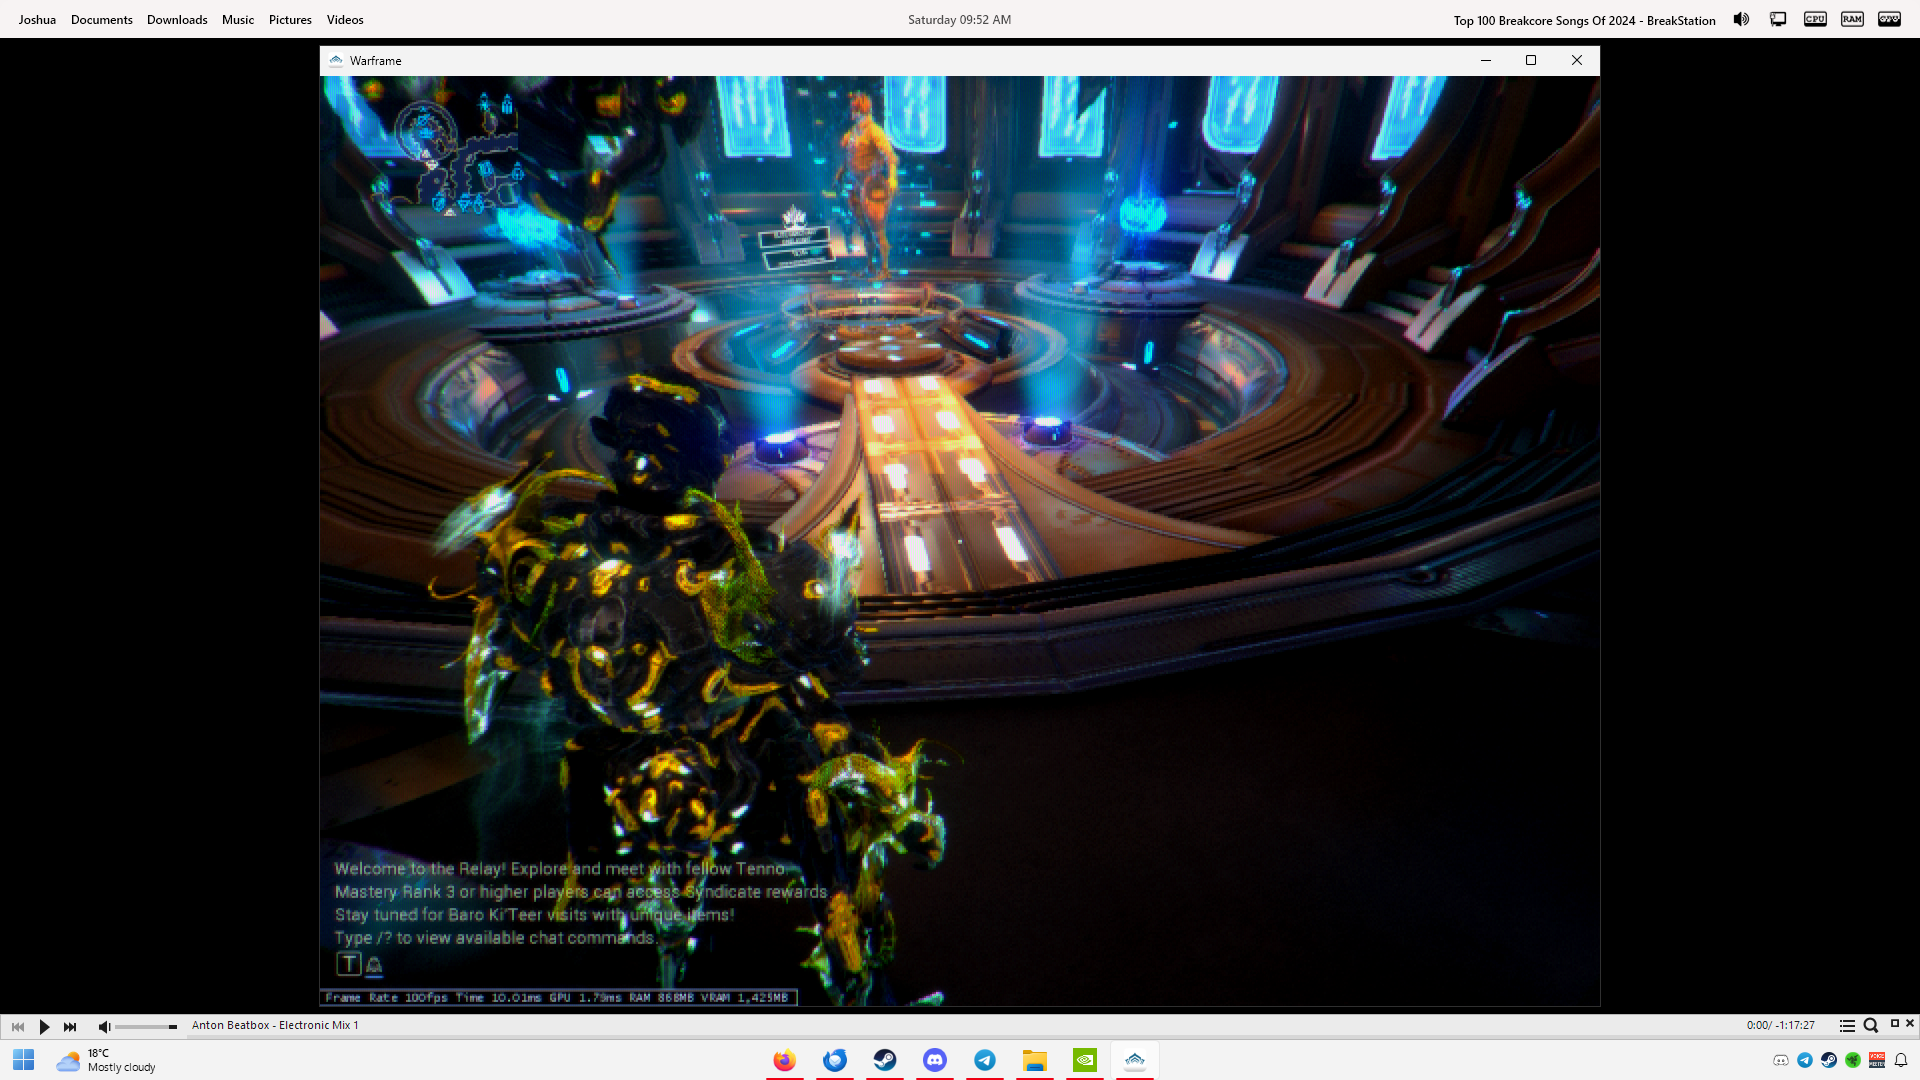The image size is (1920, 1080).
Task: Click the RAM monitor icon in top bar
Action: [x=1852, y=19]
